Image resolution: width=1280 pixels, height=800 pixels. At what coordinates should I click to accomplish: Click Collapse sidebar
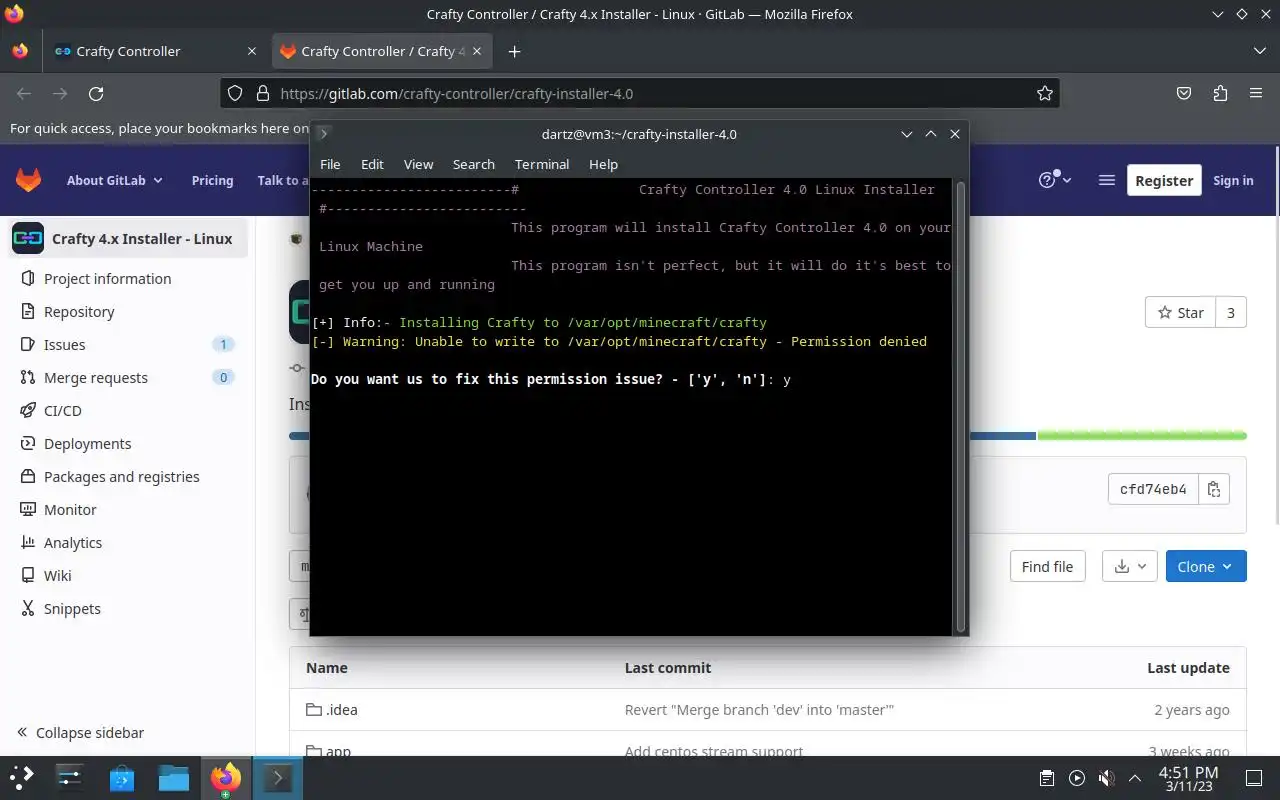(x=80, y=733)
